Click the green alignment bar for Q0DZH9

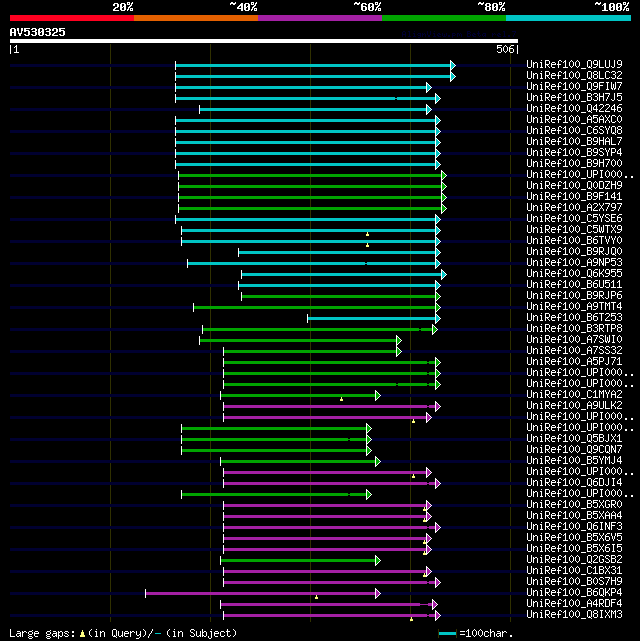tap(310, 186)
